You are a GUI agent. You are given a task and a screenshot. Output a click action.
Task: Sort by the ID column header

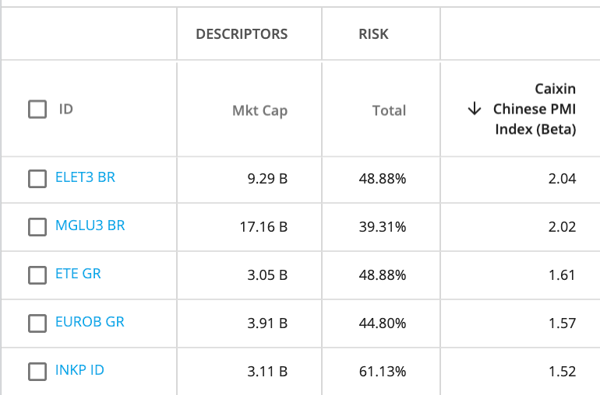66,109
